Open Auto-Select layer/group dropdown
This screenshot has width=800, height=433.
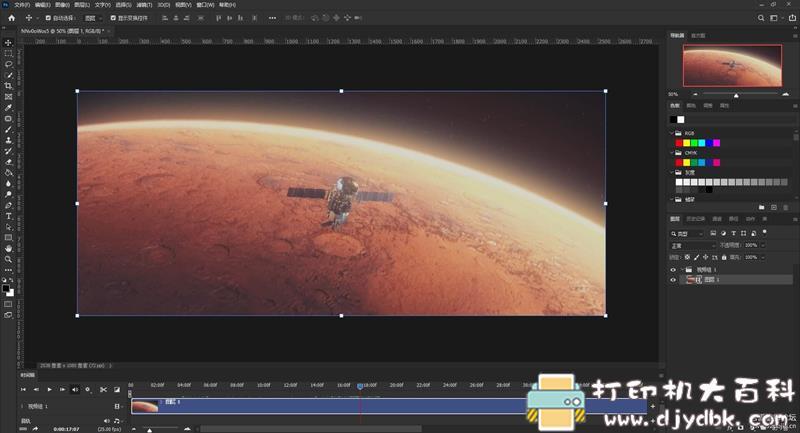click(93, 18)
